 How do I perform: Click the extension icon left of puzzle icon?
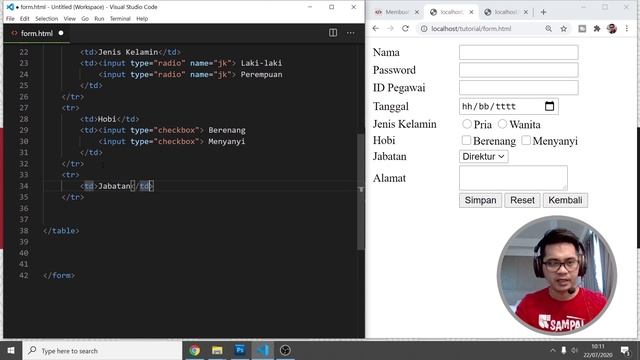[582, 29]
